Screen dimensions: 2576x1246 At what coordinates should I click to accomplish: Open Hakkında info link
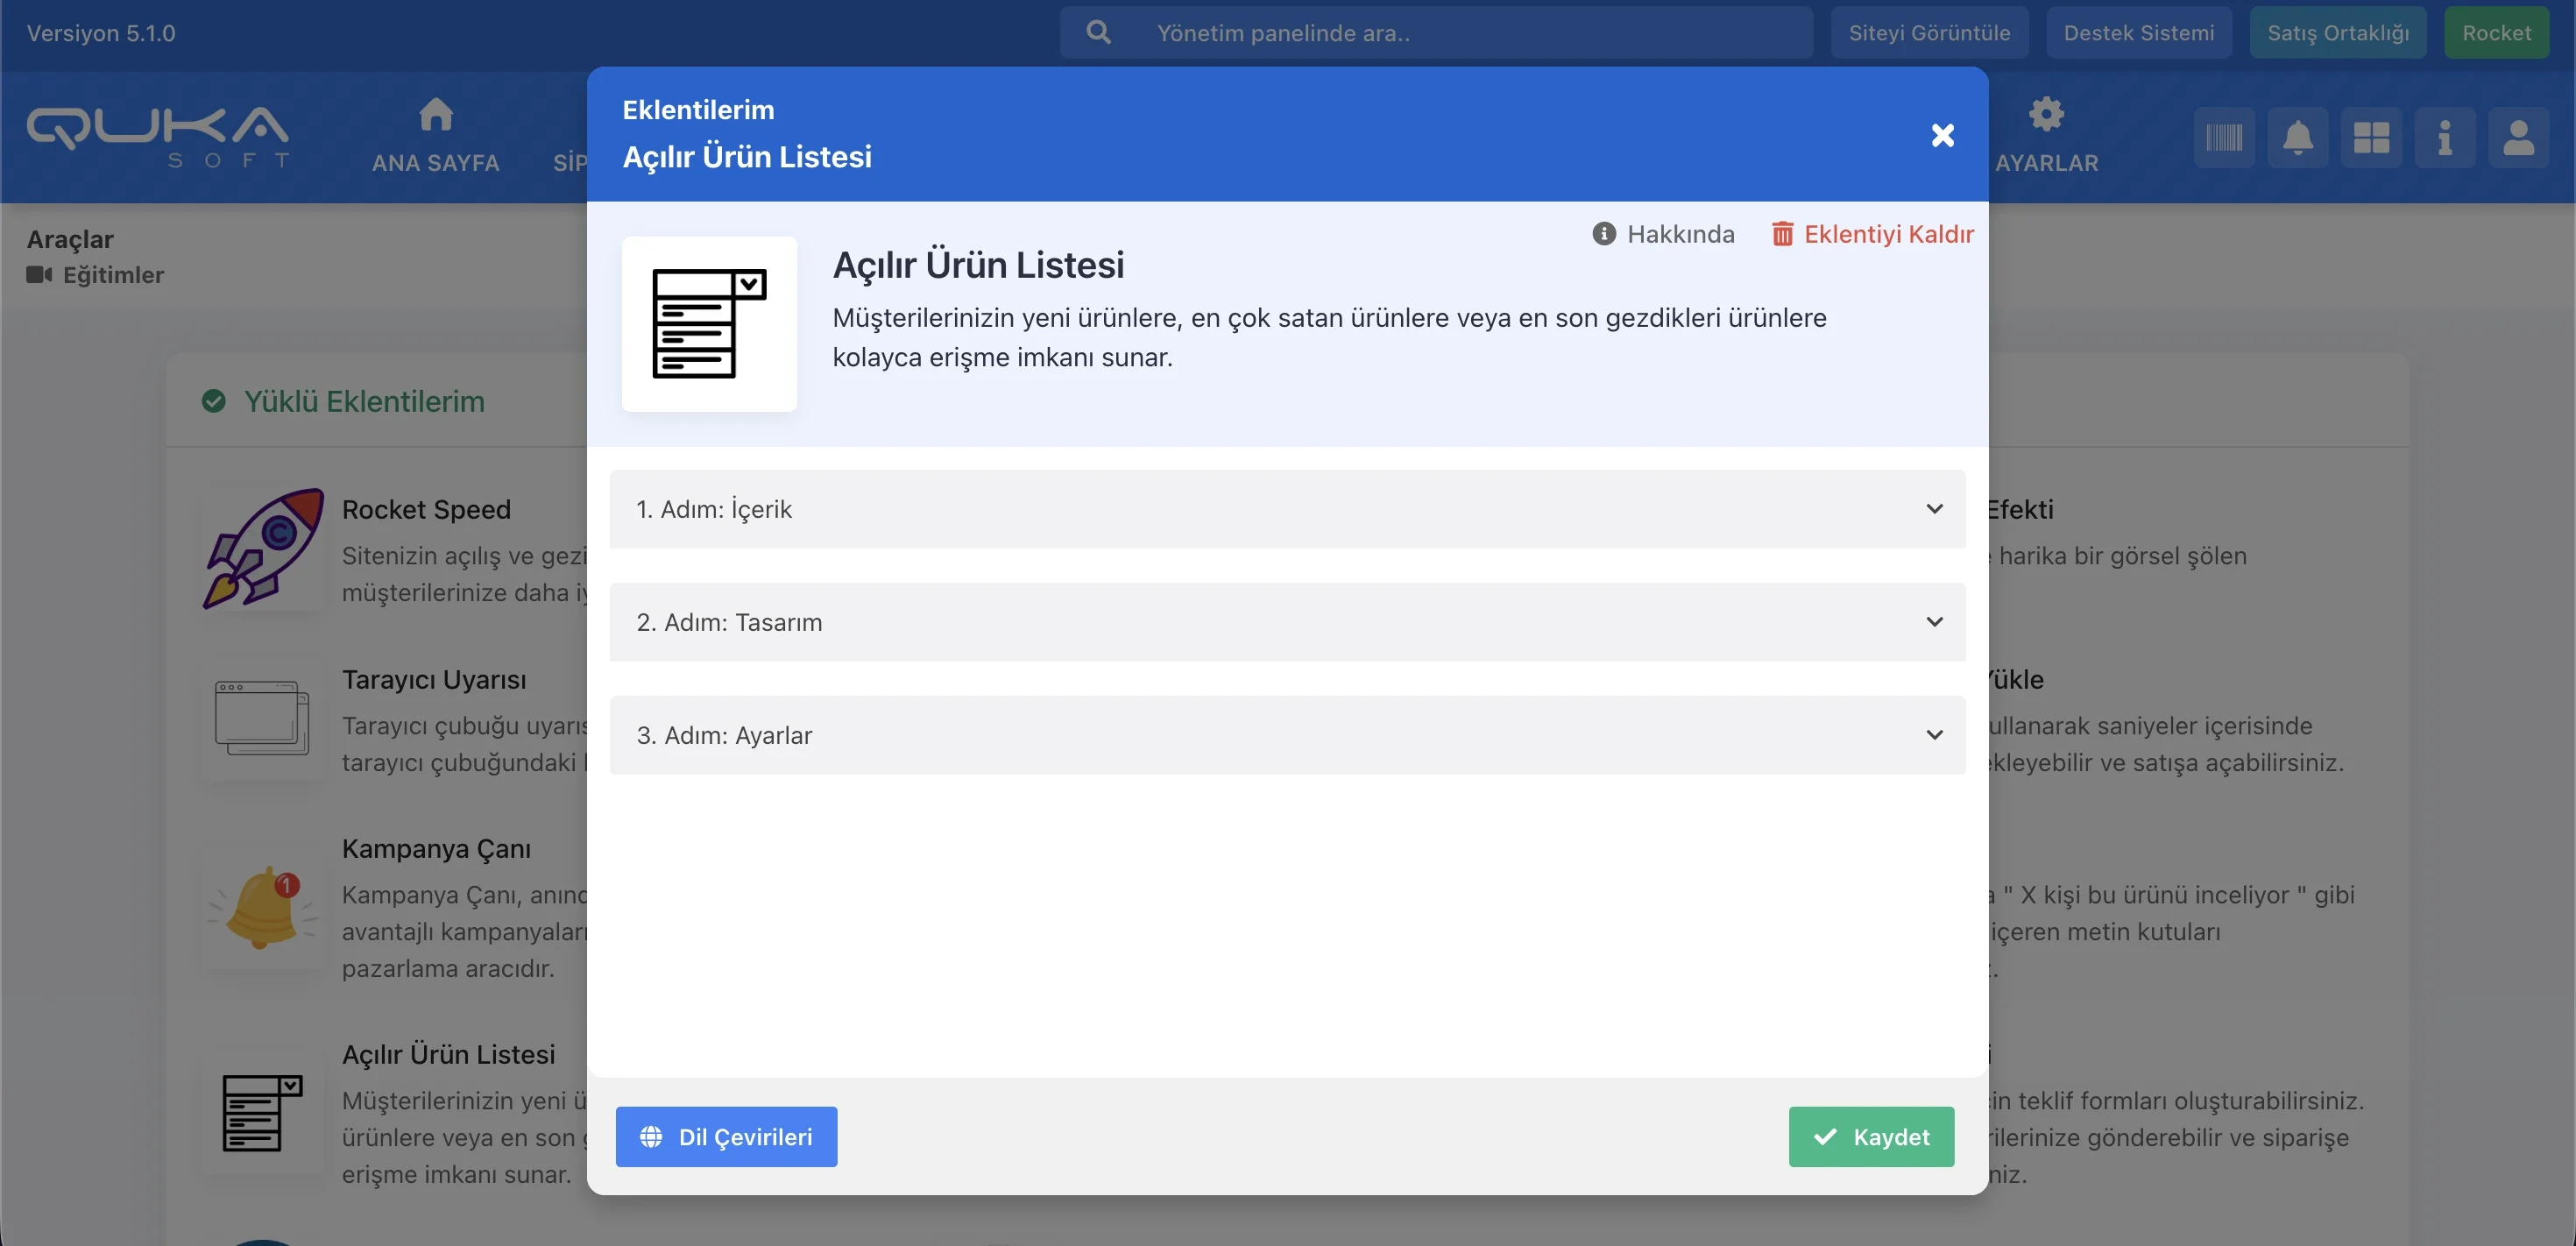pos(1663,234)
